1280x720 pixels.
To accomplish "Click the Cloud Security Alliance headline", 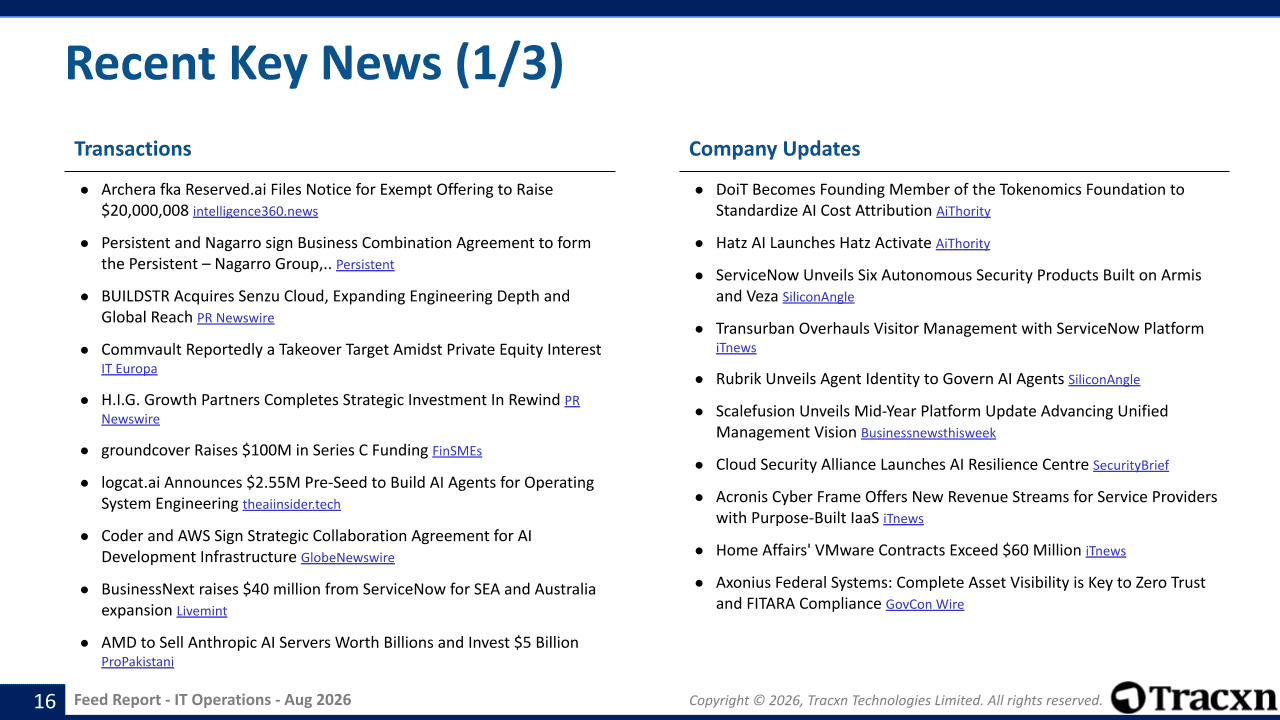I will 902,465.
